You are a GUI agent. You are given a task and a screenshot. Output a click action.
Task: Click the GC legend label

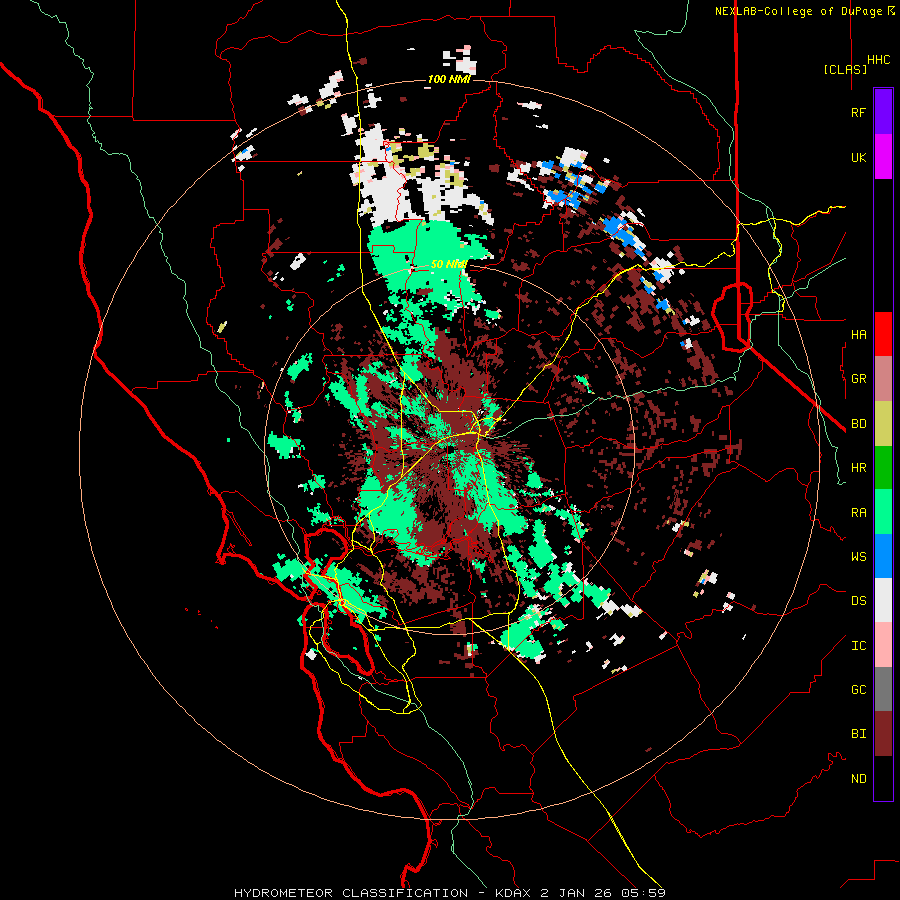tap(858, 690)
